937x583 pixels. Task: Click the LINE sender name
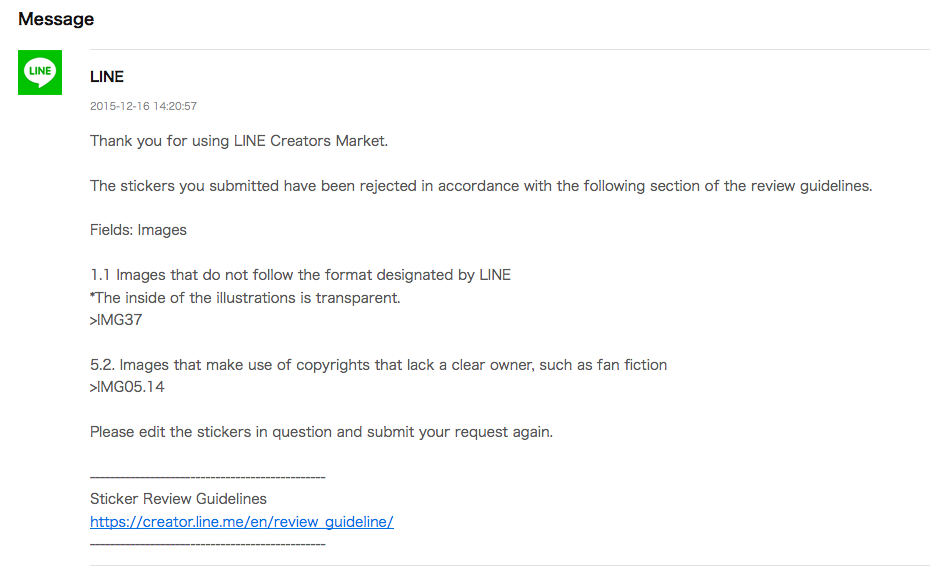(107, 77)
